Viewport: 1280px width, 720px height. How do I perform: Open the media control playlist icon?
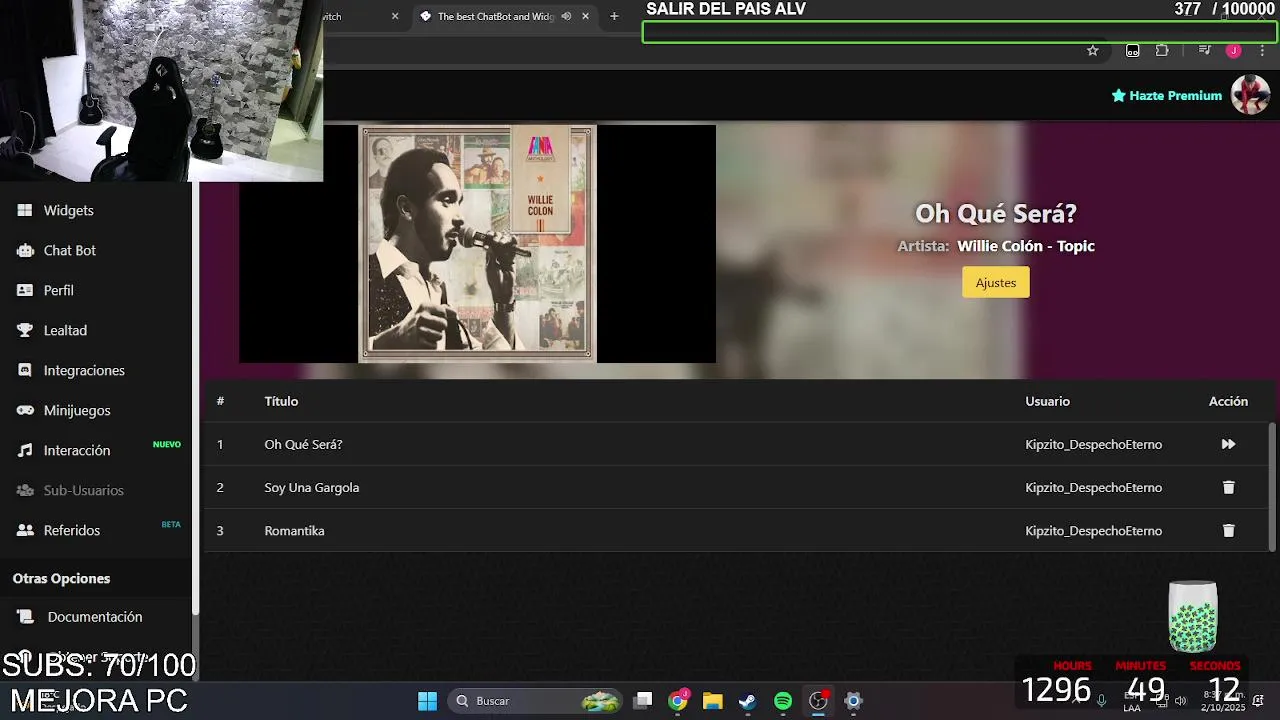pos(1204,50)
